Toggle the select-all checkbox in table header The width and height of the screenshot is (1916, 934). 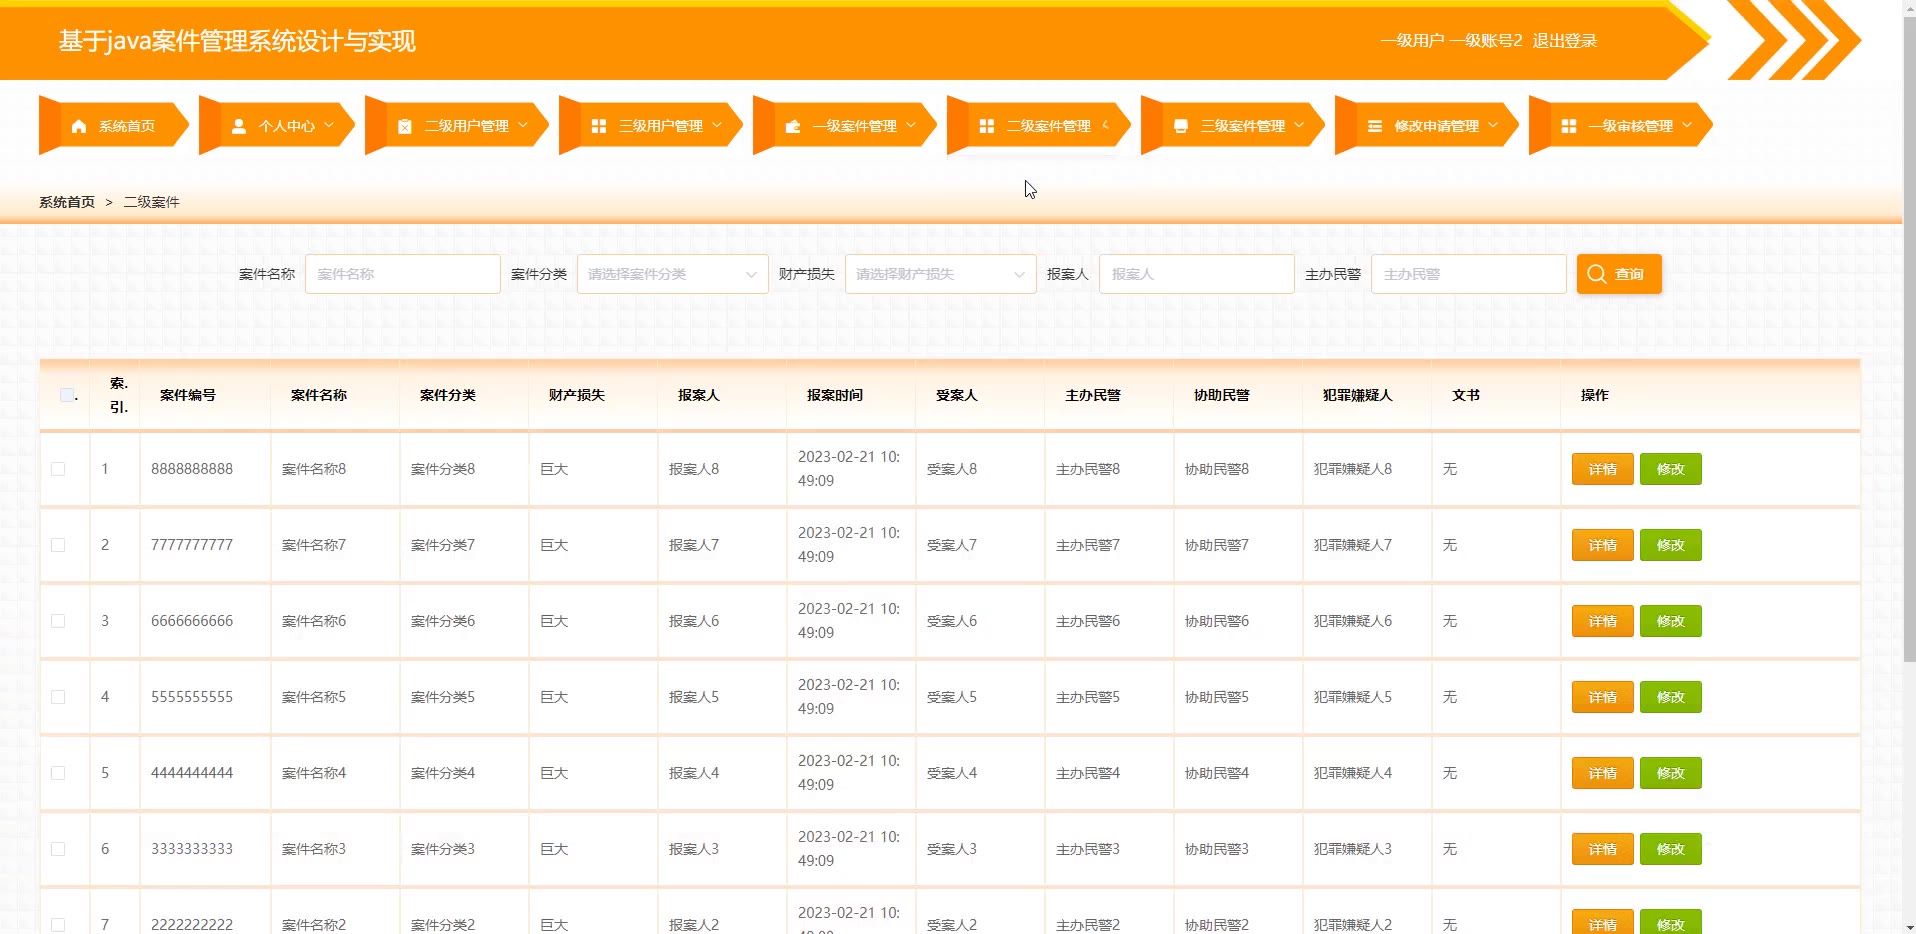[67, 395]
